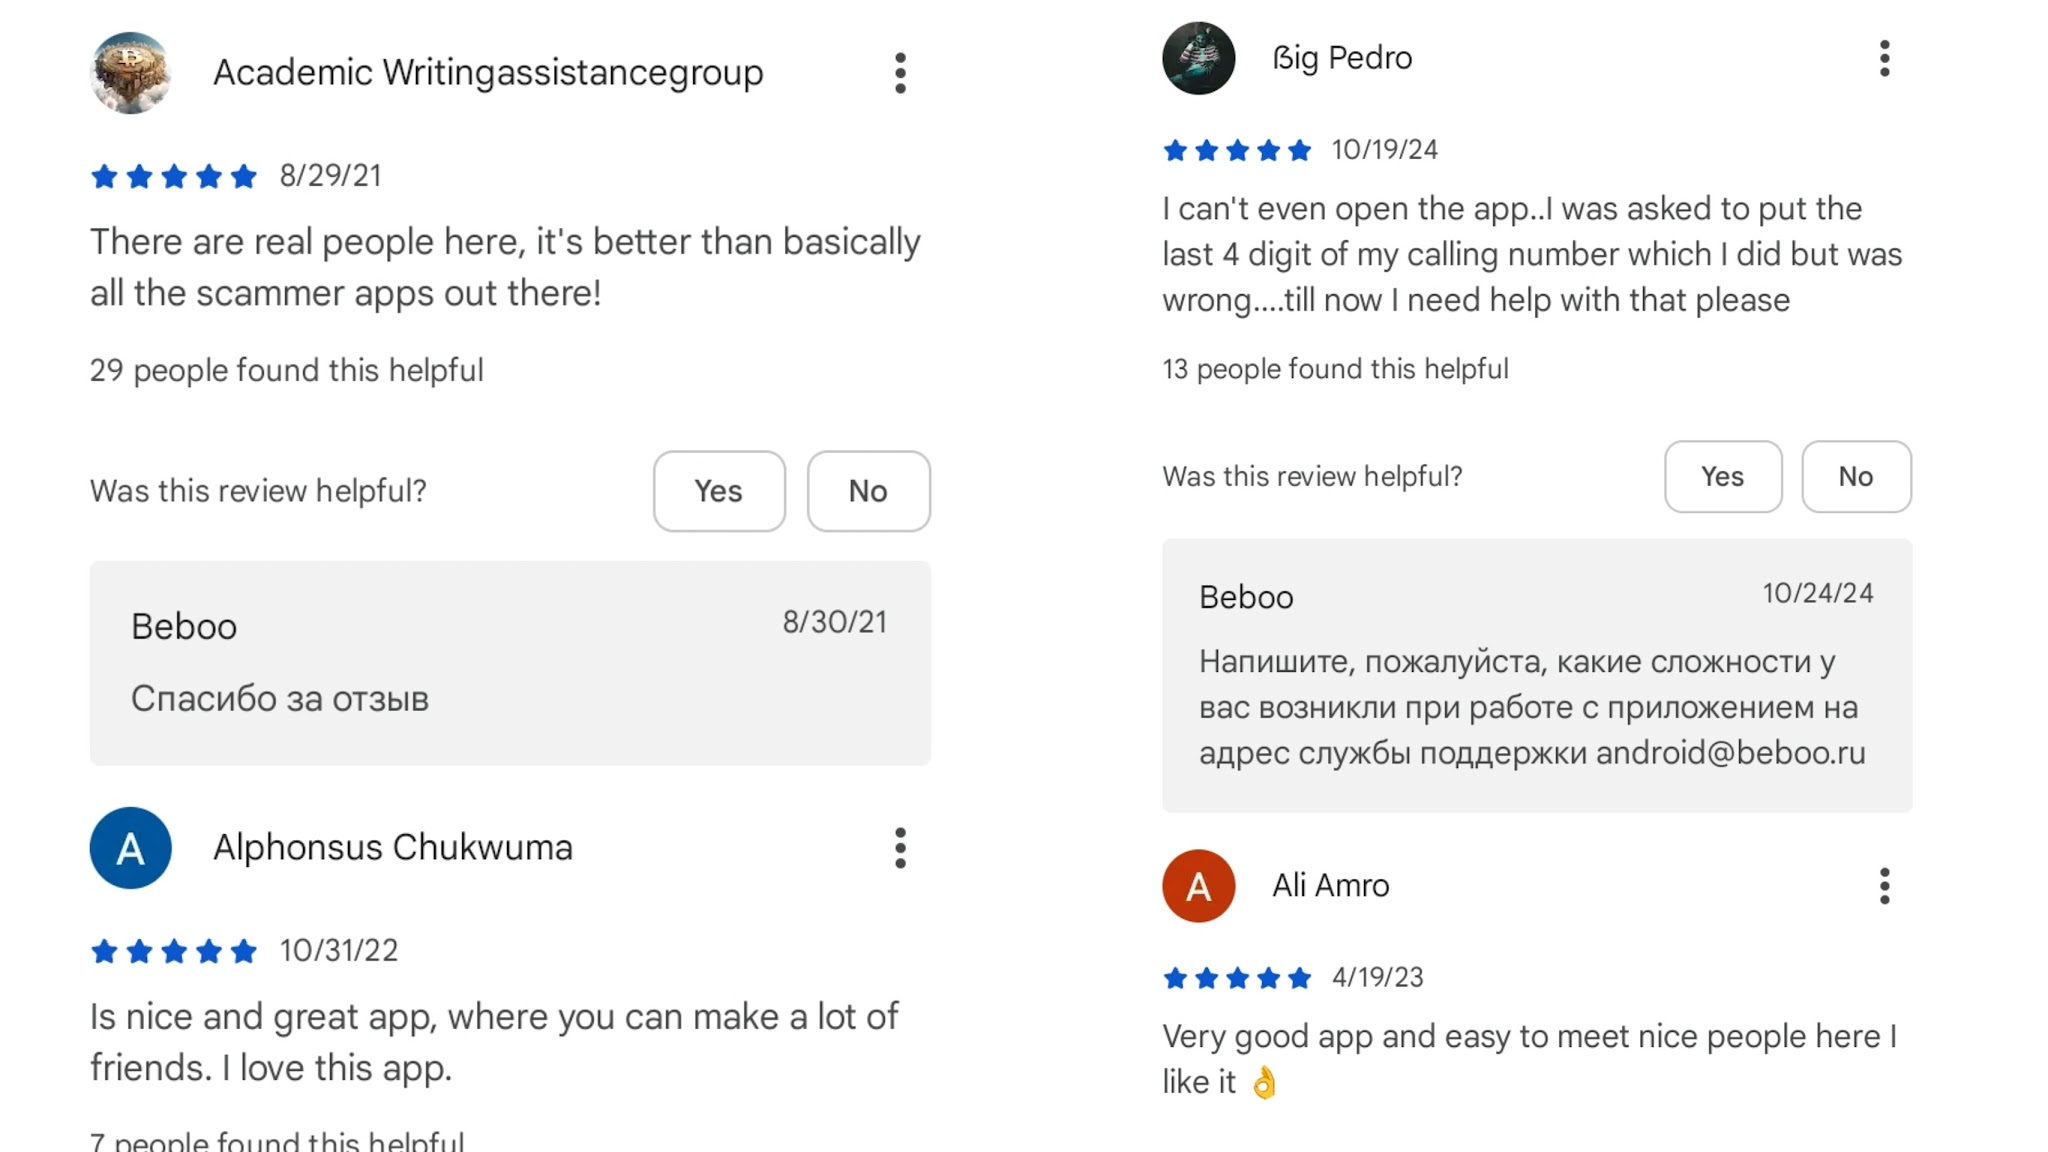Click the 4/19/23 review date
Viewport: 2048px width, 1152px height.
pos(1377,978)
